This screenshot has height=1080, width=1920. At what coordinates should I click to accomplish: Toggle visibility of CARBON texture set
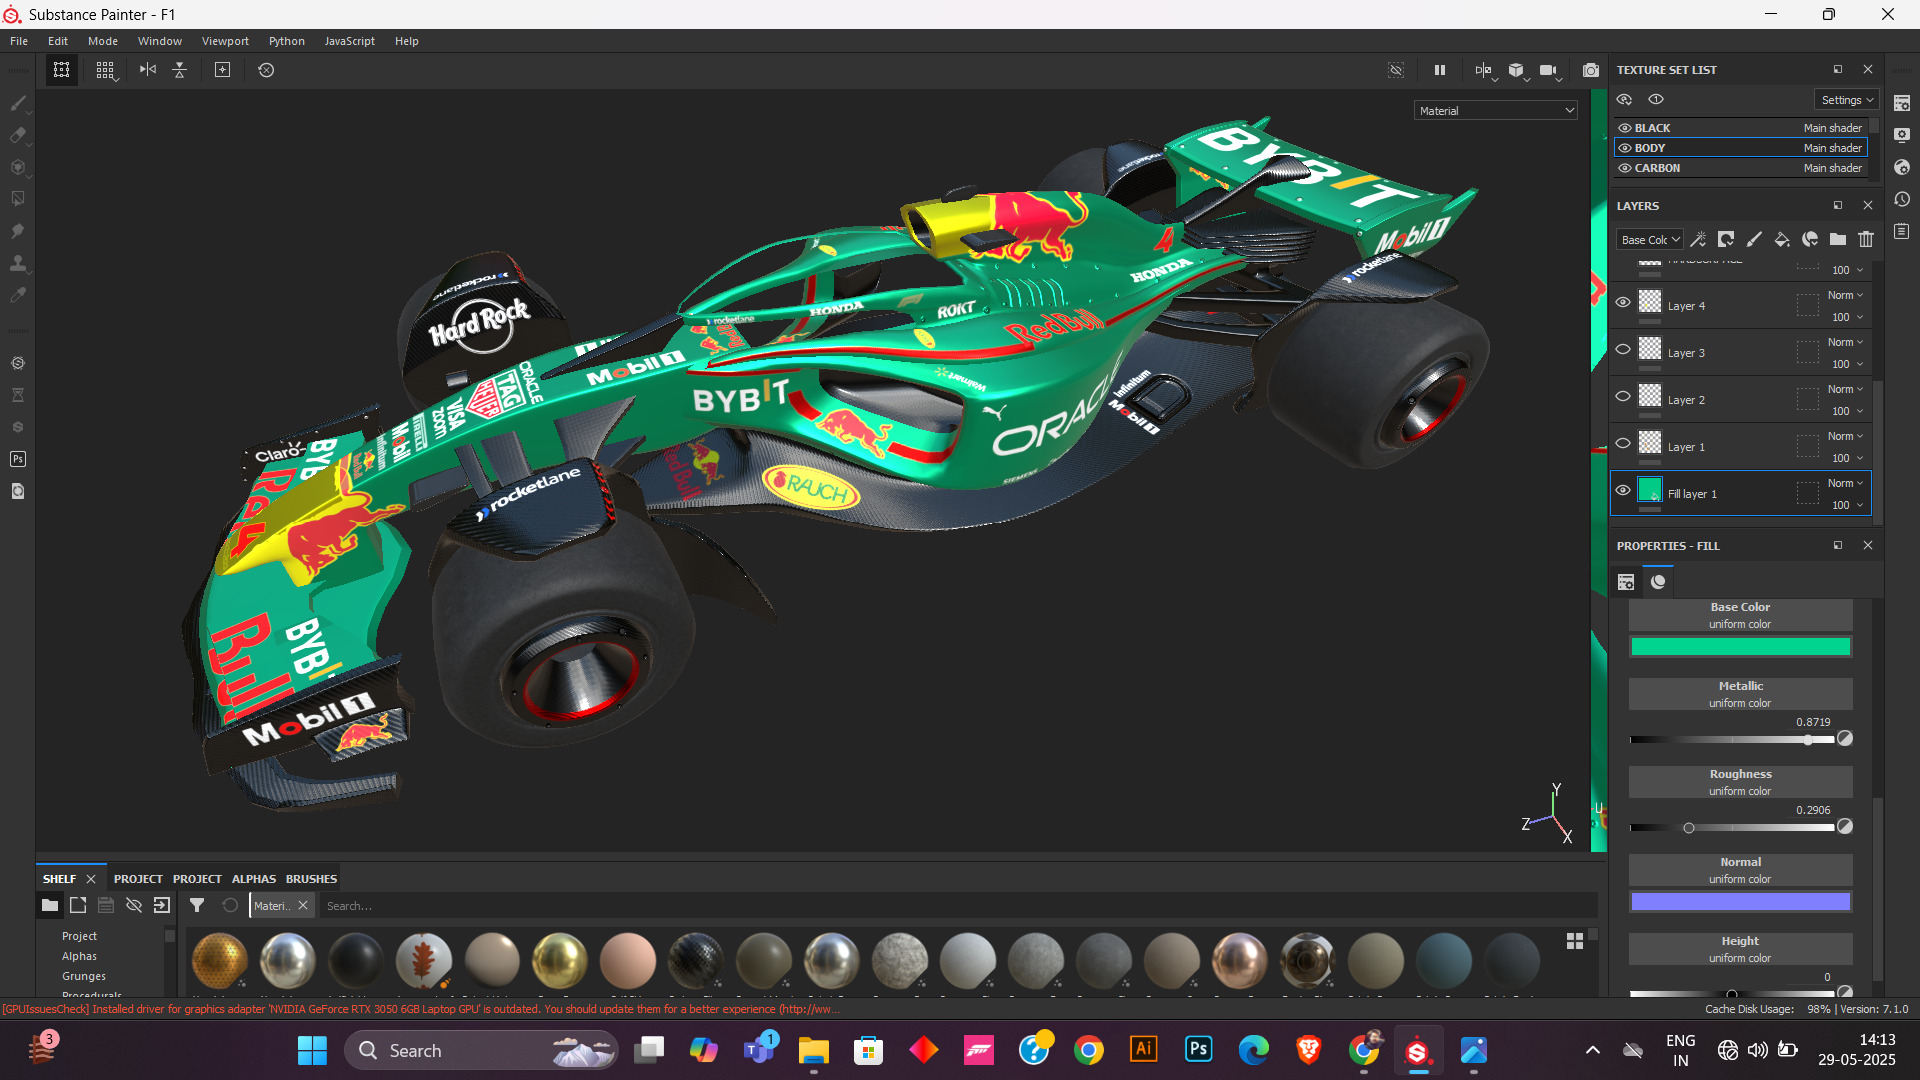(x=1625, y=168)
